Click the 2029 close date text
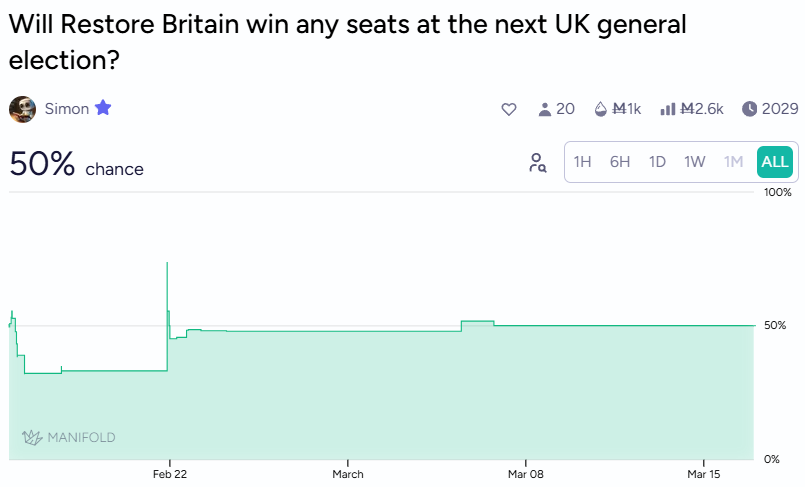 [780, 109]
